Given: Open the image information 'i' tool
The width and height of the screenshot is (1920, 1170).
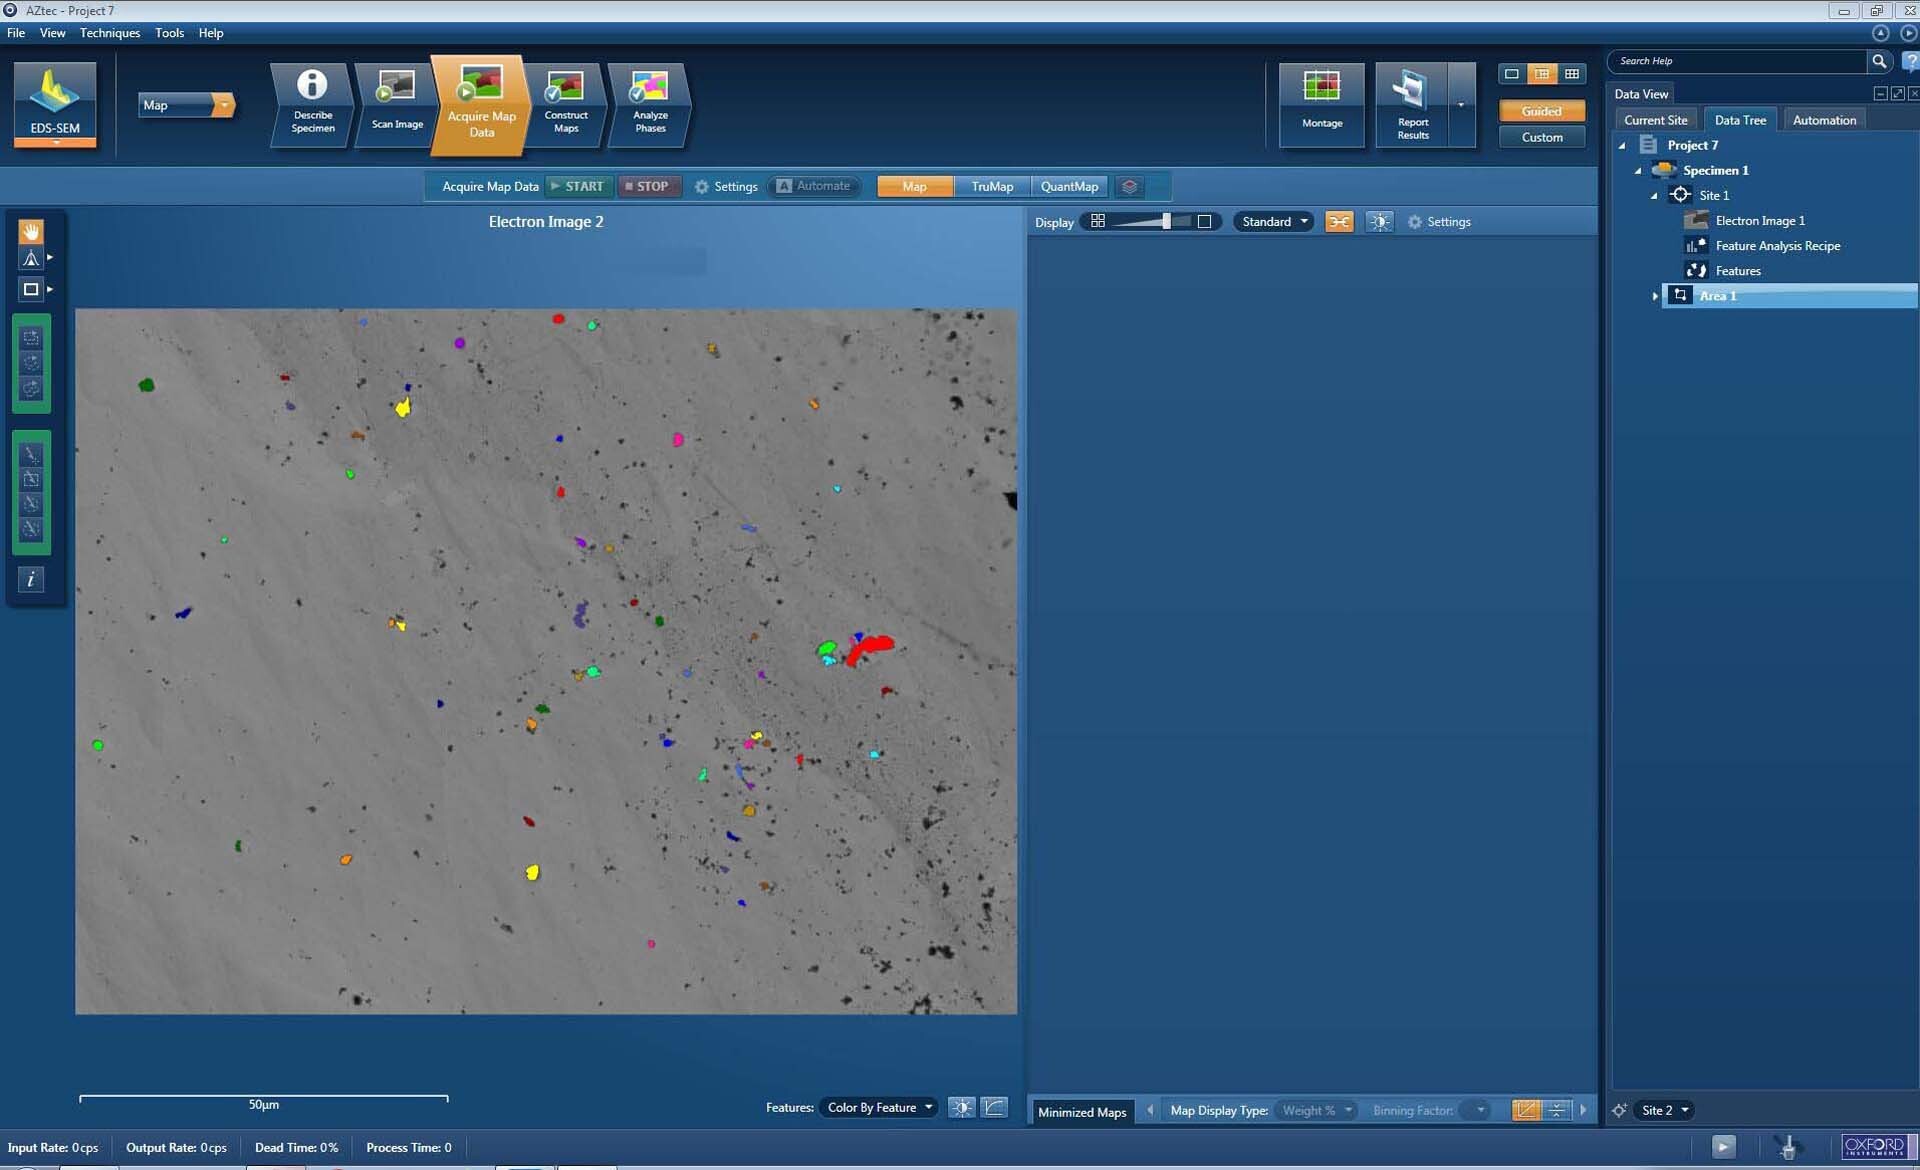Looking at the screenshot, I should (31, 580).
